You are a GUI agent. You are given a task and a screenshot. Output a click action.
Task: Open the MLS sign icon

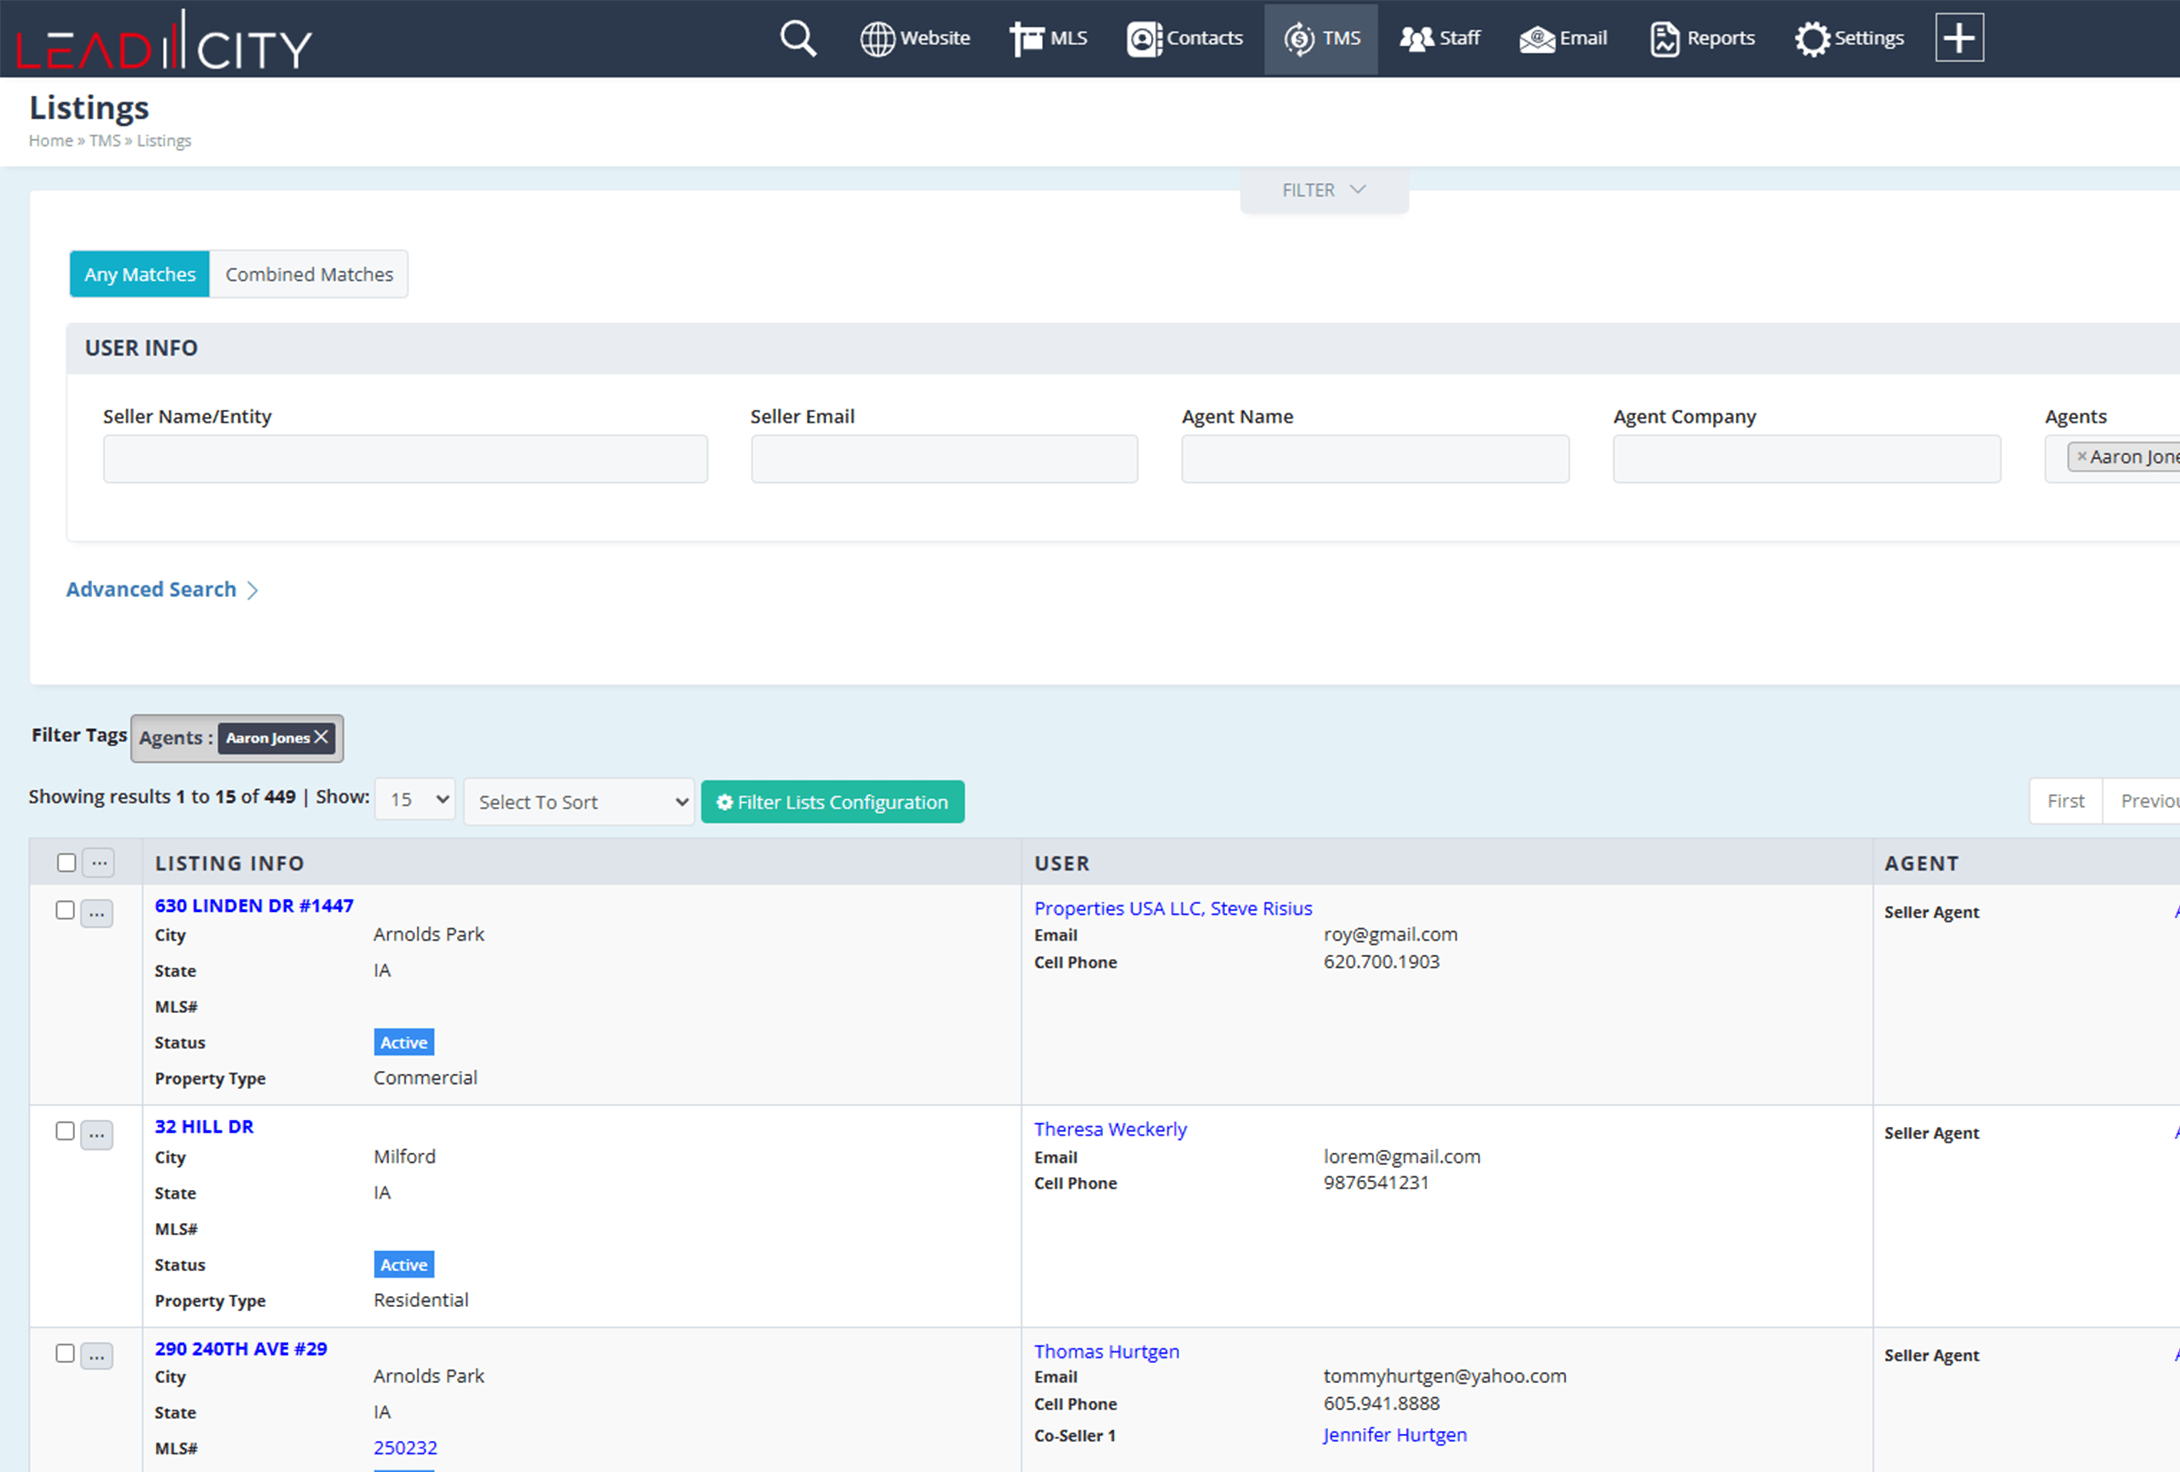click(x=1026, y=38)
